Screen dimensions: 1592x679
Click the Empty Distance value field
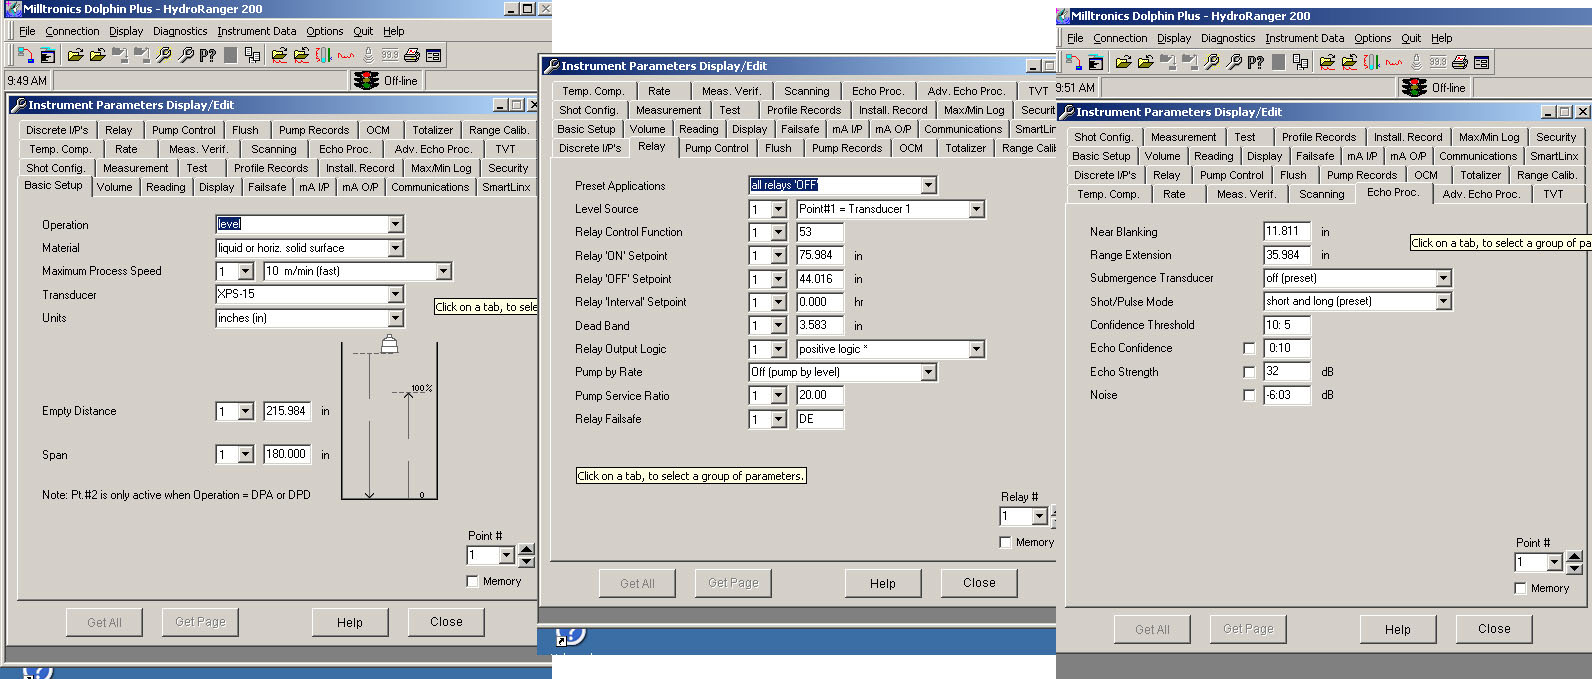point(286,411)
